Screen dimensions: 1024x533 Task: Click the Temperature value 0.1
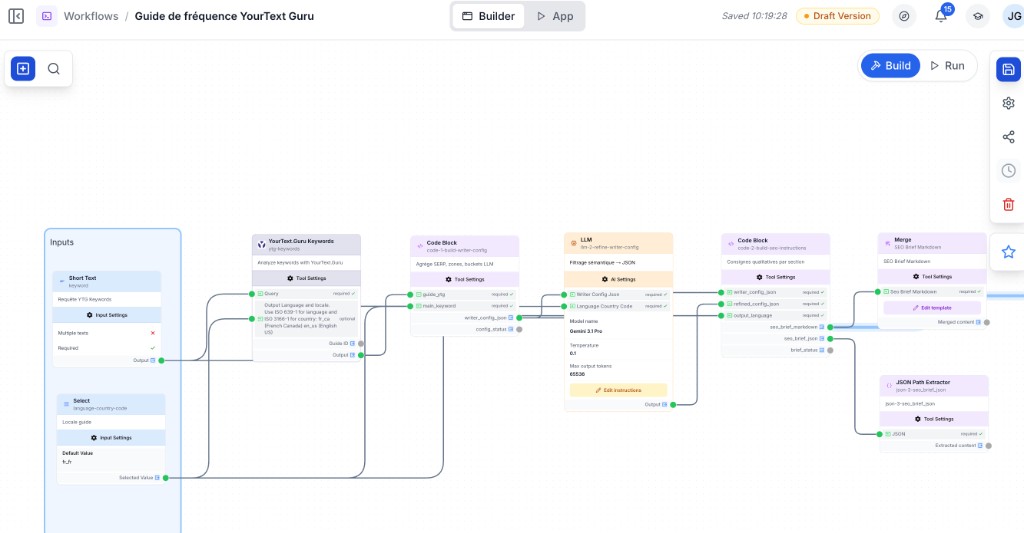pos(573,353)
